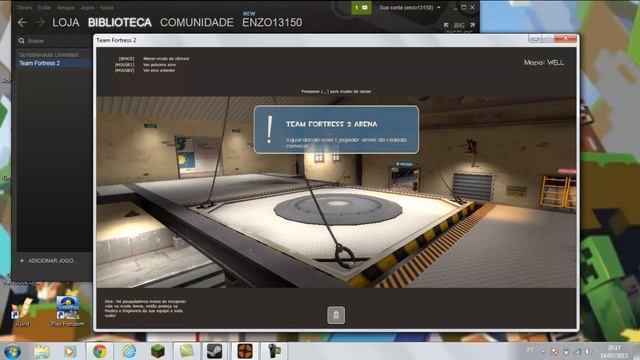Switch to Steam via its taskbar icon
The width and height of the screenshot is (640, 360).
coord(214,351)
